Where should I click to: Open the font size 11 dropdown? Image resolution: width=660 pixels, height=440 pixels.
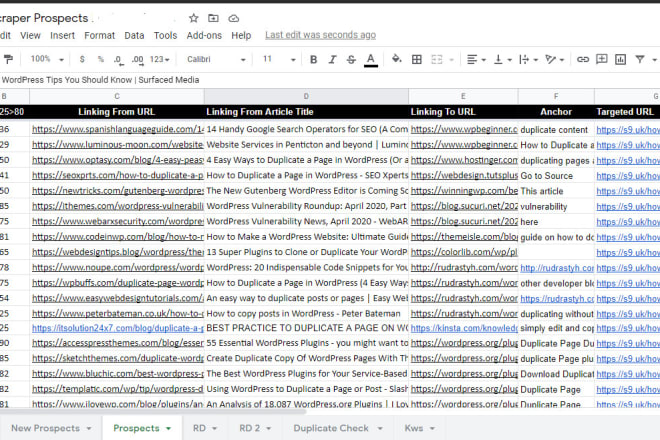pyautogui.click(x=279, y=59)
